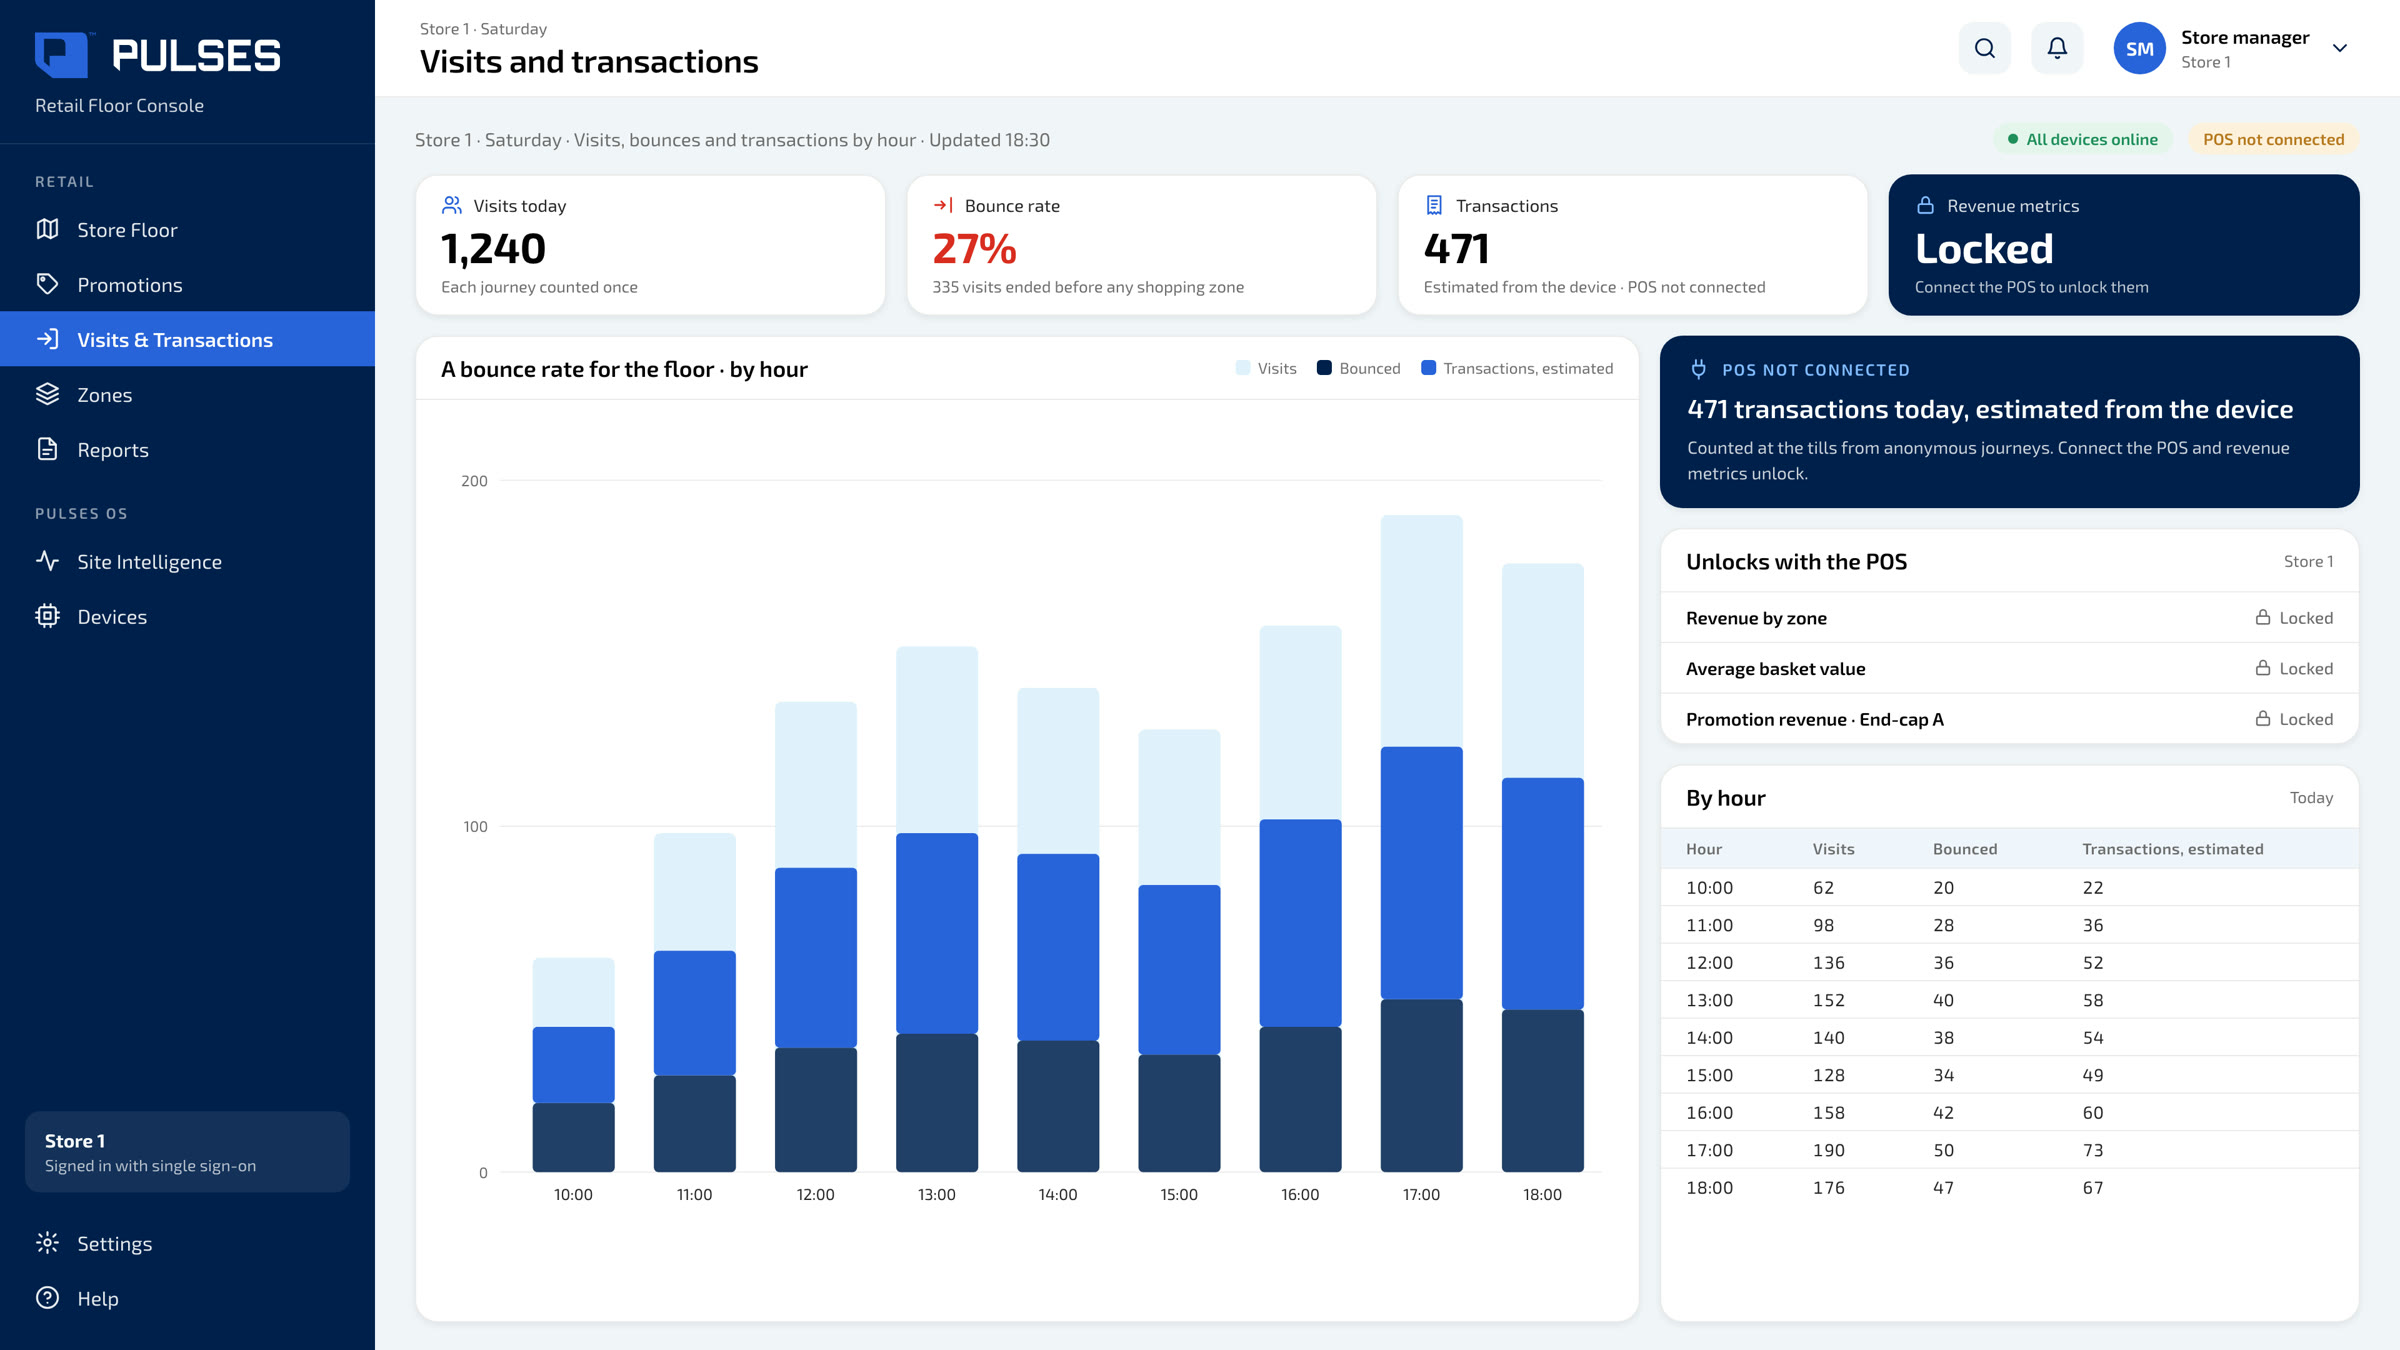Click lock icon for Average basket value
Screen dimensions: 2400x1350
point(2262,668)
